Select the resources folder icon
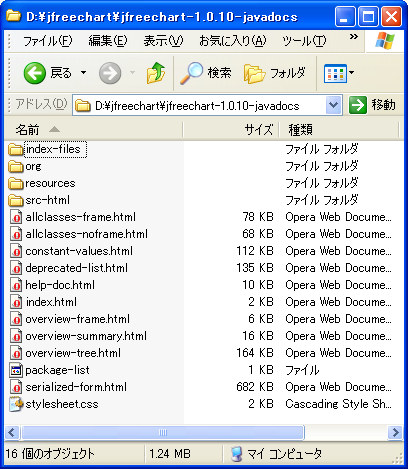The image size is (408, 469). [x=16, y=183]
